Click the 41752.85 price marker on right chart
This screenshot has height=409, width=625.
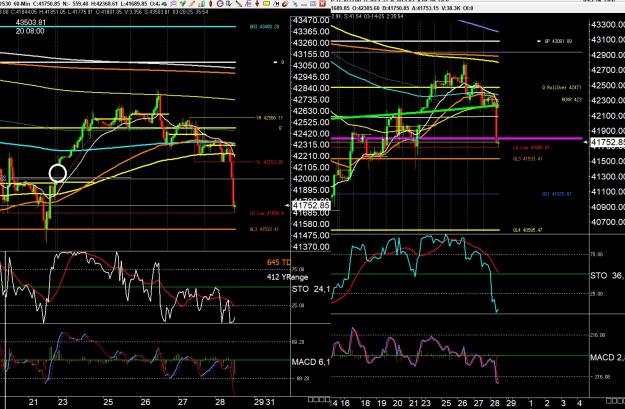point(607,142)
